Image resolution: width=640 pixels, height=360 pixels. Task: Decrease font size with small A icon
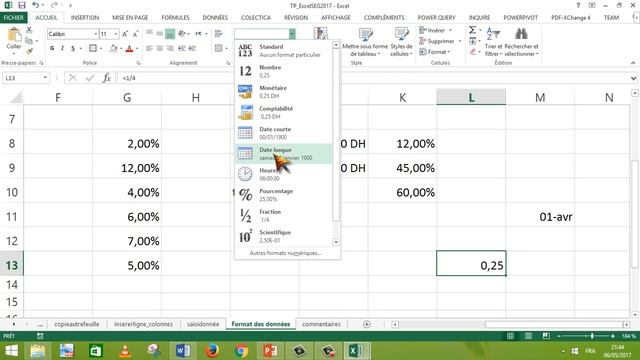(x=135, y=34)
